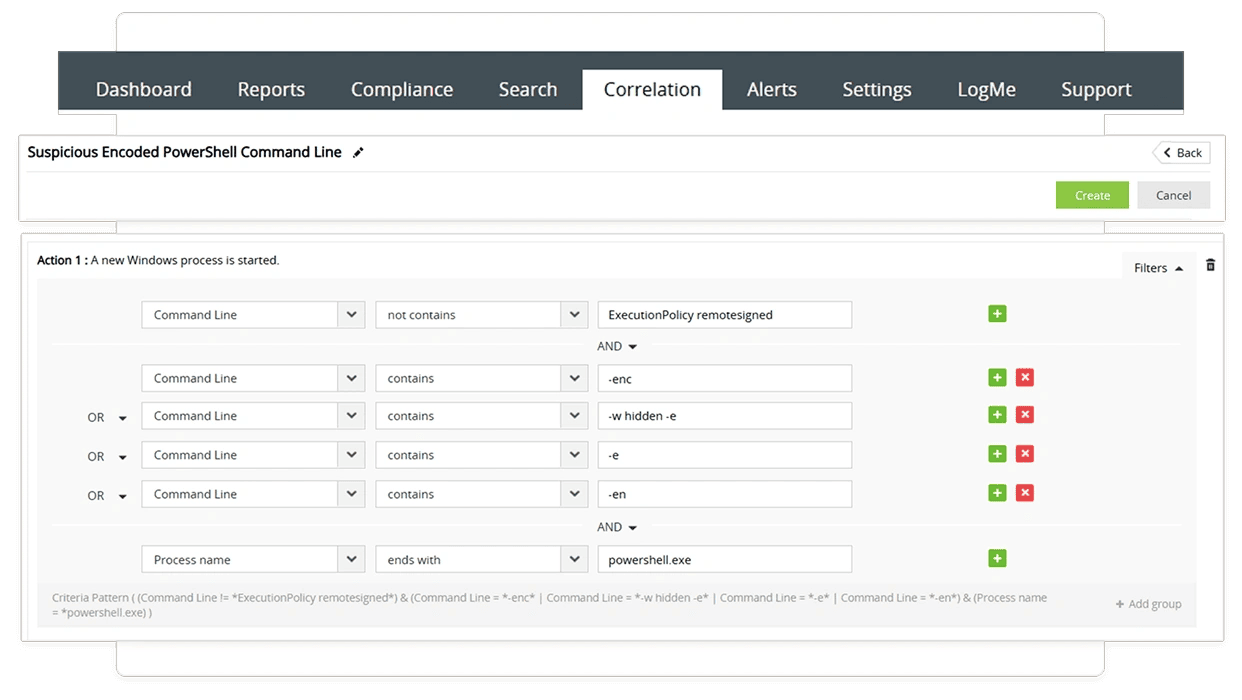Change the OR operator before -w hidden -e row
1242x700 pixels.
pyautogui.click(x=106, y=418)
